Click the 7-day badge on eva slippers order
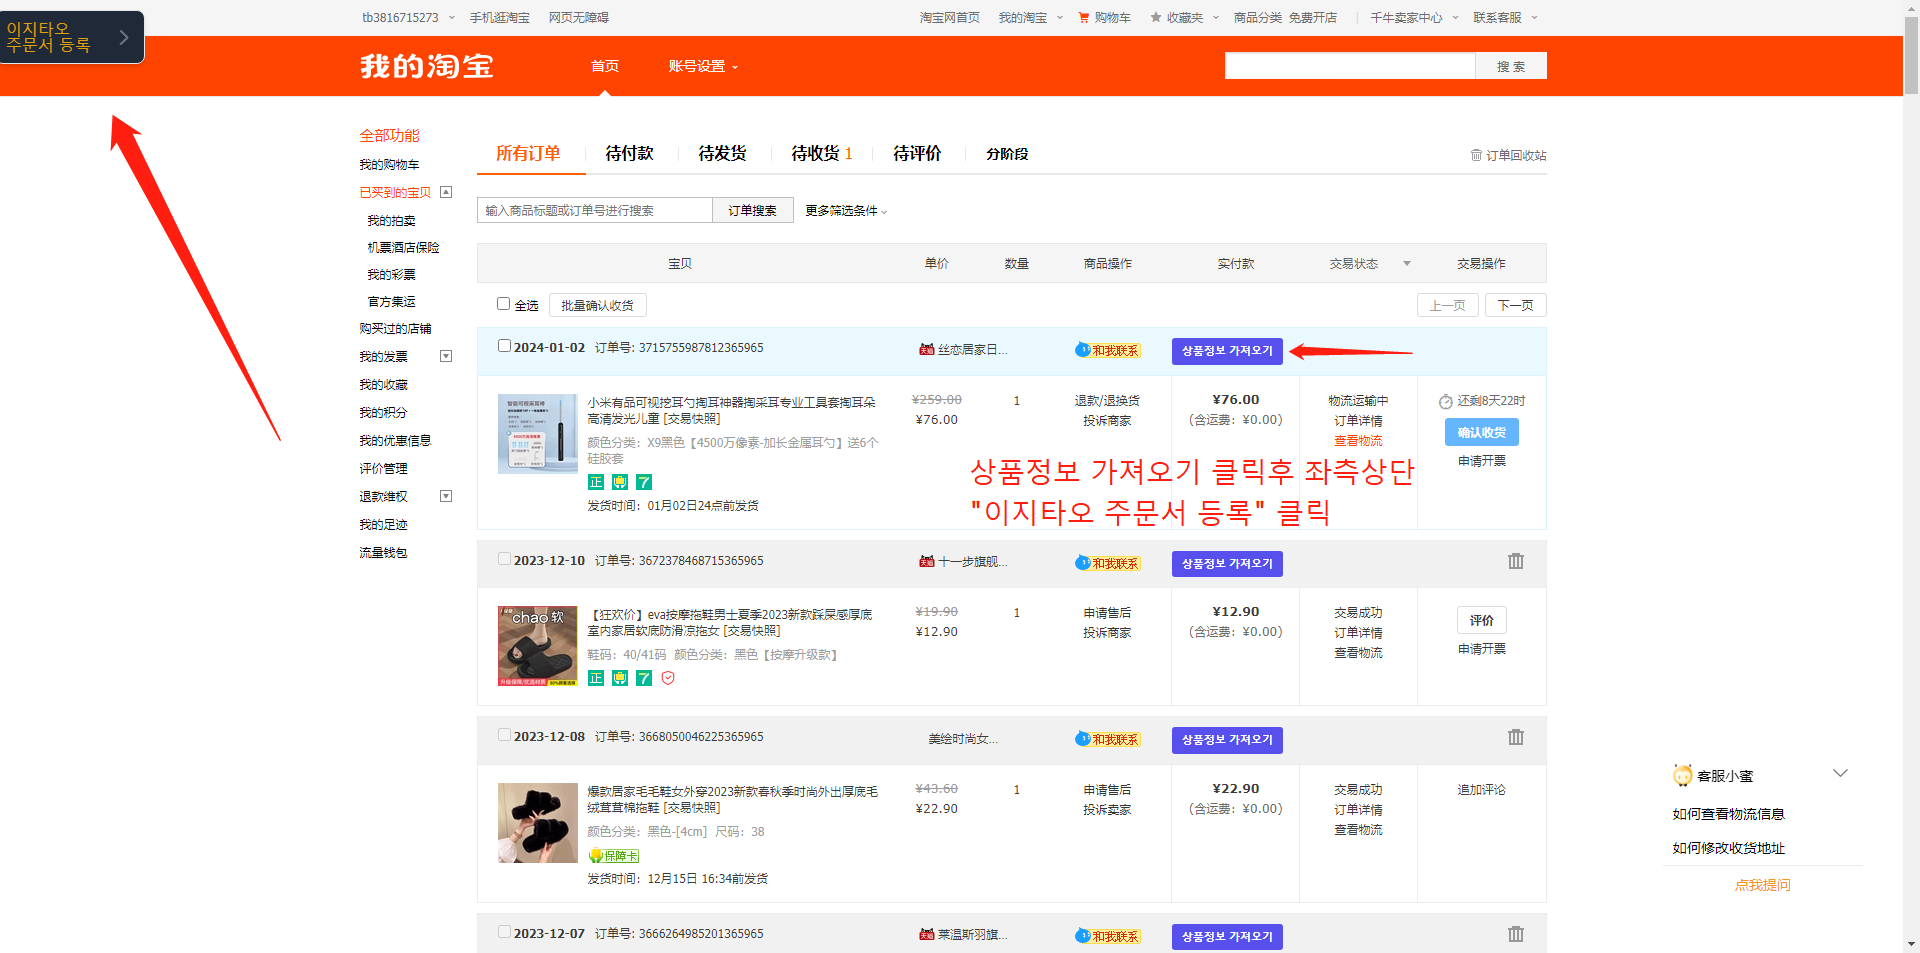Viewport: 1920px width, 953px height. click(x=644, y=678)
